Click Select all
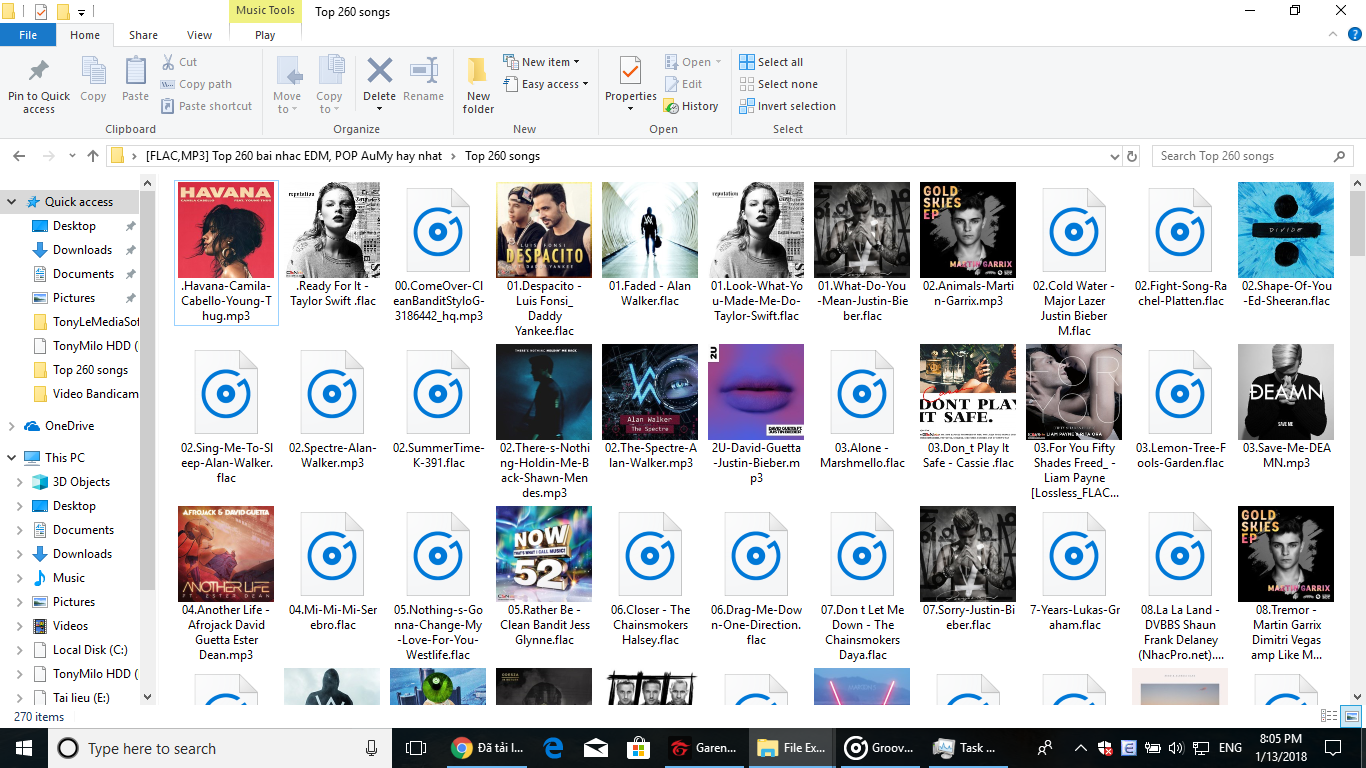This screenshot has width=1366, height=768. 771,62
